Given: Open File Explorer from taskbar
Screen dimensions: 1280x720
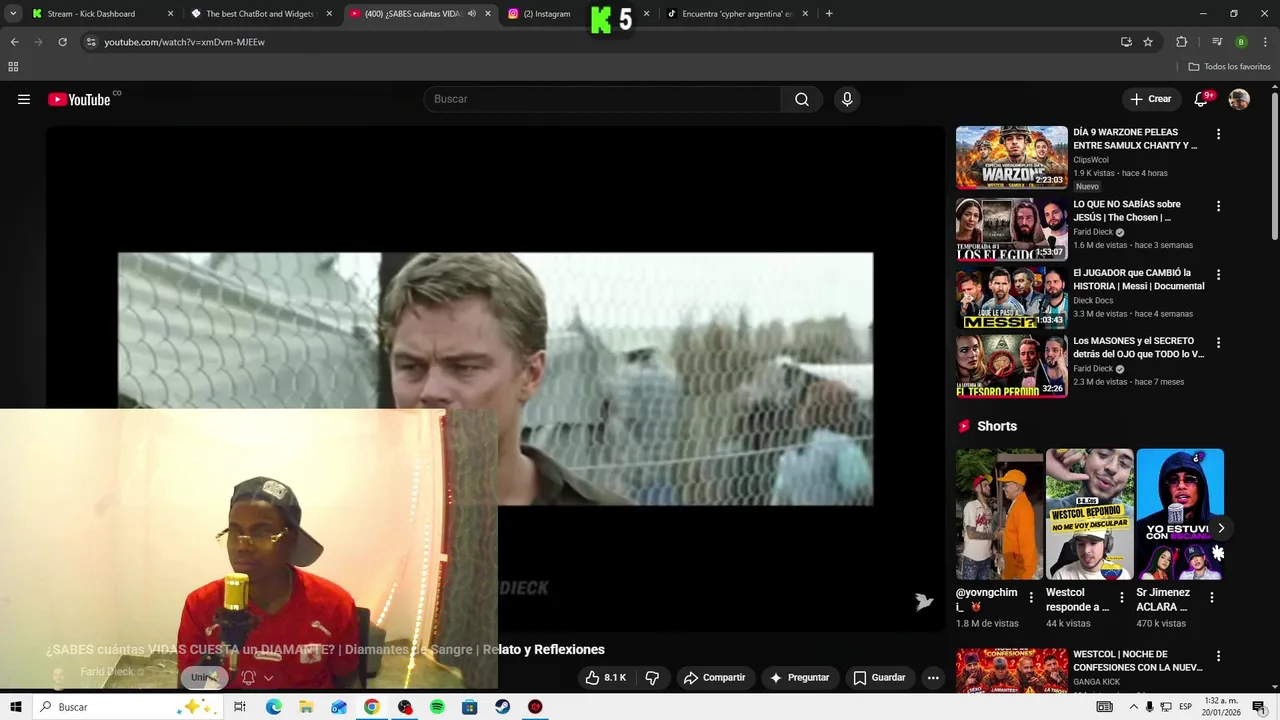Looking at the screenshot, I should [x=306, y=707].
